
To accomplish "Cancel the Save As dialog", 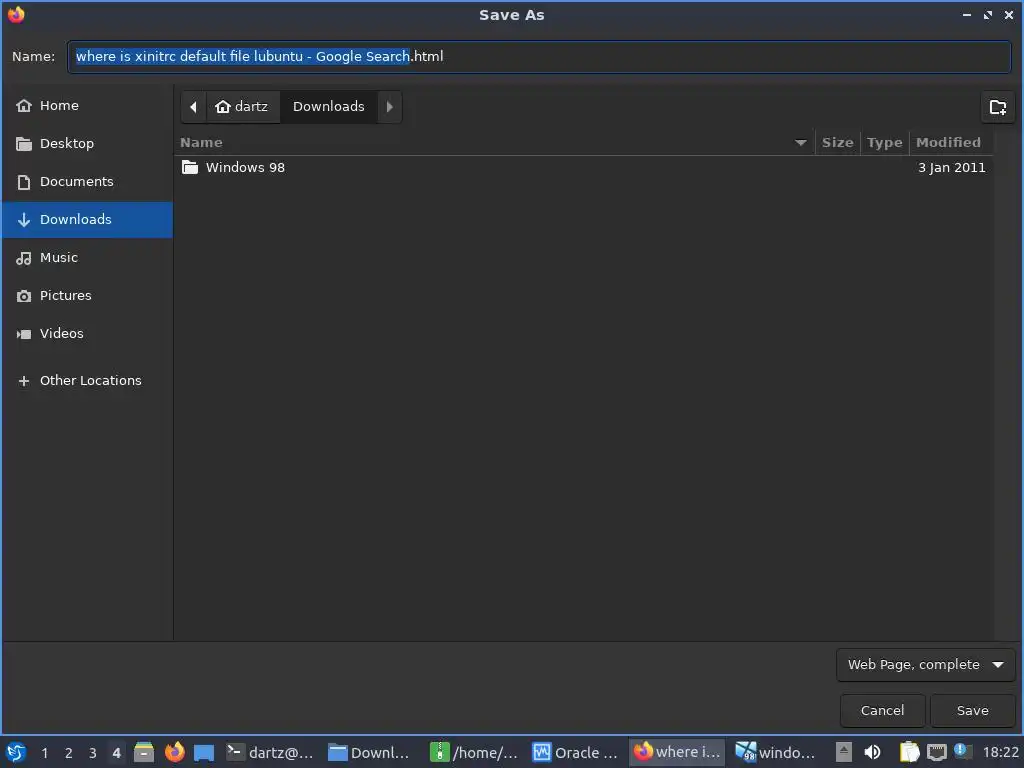I will click(882, 711).
